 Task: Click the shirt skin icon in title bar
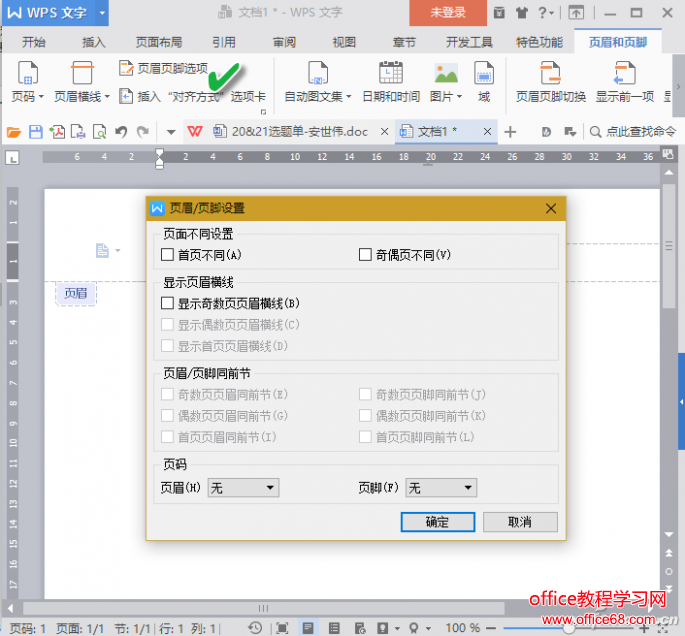click(x=522, y=13)
